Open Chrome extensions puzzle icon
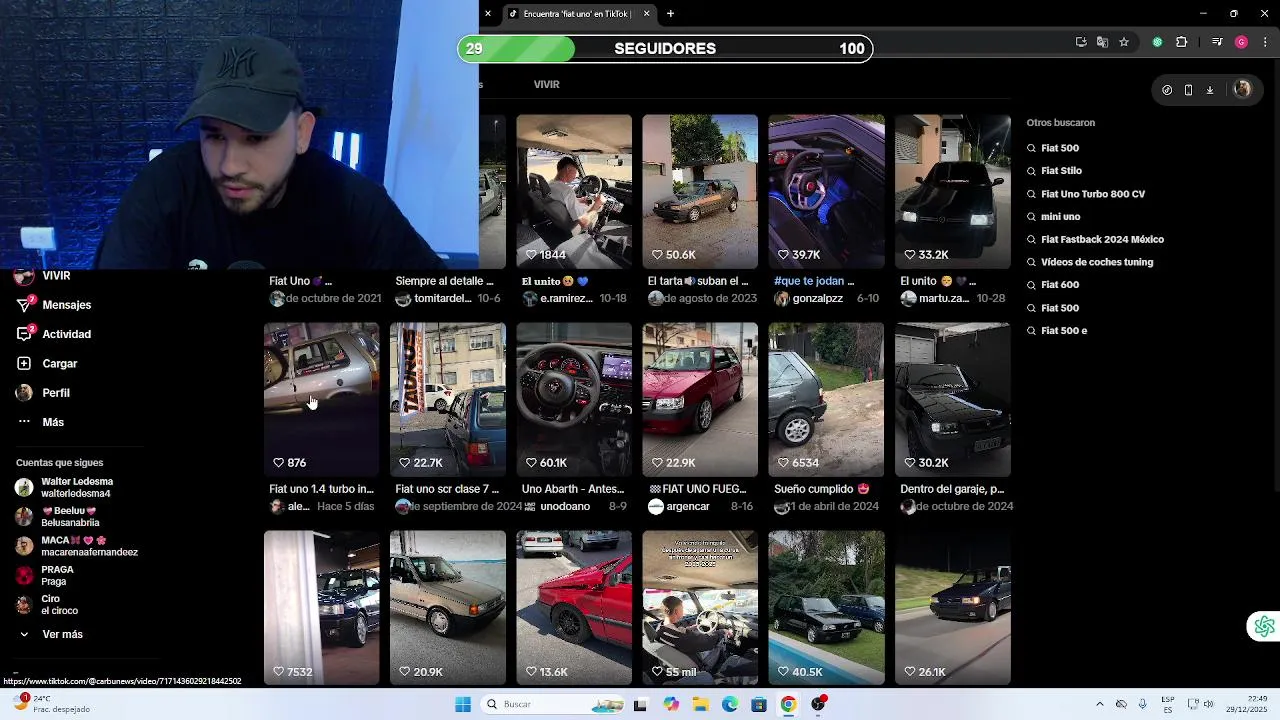1280x720 pixels. (1181, 42)
